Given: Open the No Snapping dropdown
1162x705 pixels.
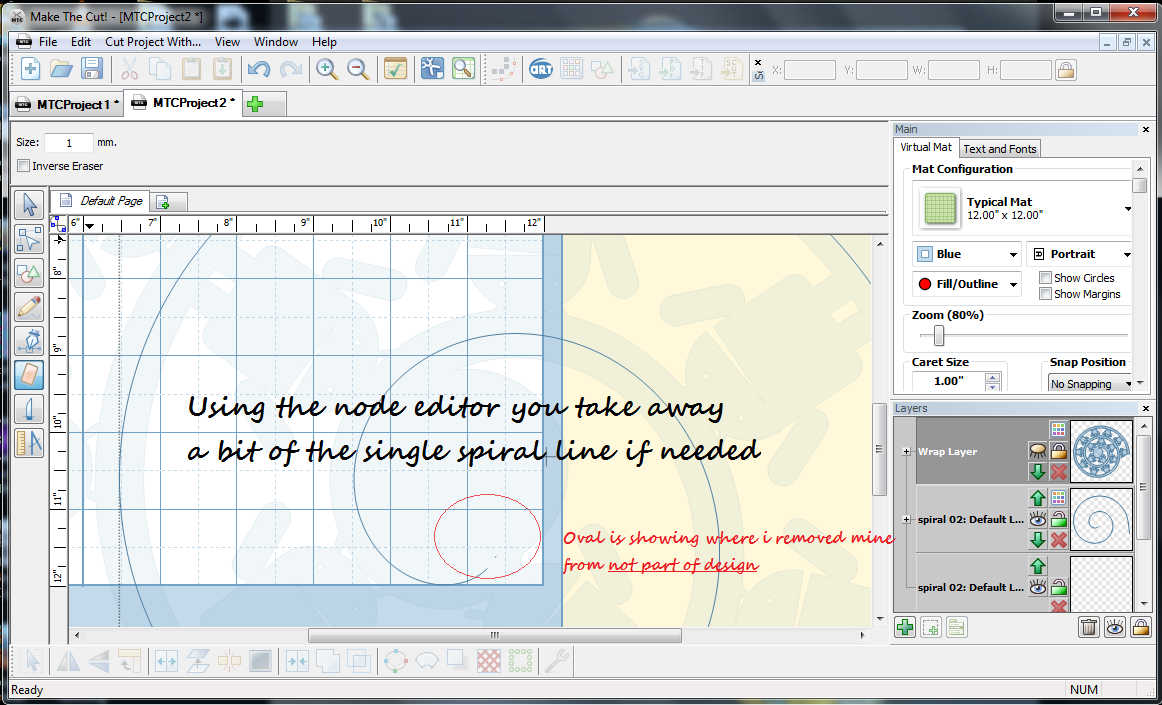Looking at the screenshot, I should click(x=1091, y=383).
